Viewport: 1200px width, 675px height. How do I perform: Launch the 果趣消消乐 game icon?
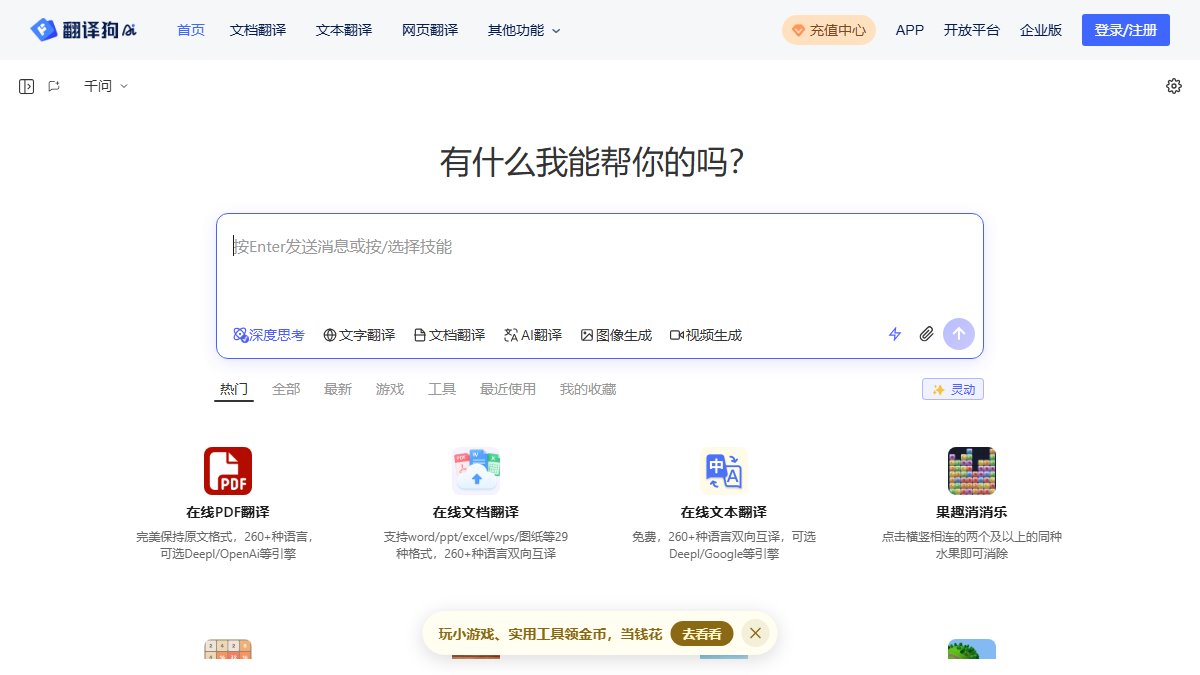[972, 471]
